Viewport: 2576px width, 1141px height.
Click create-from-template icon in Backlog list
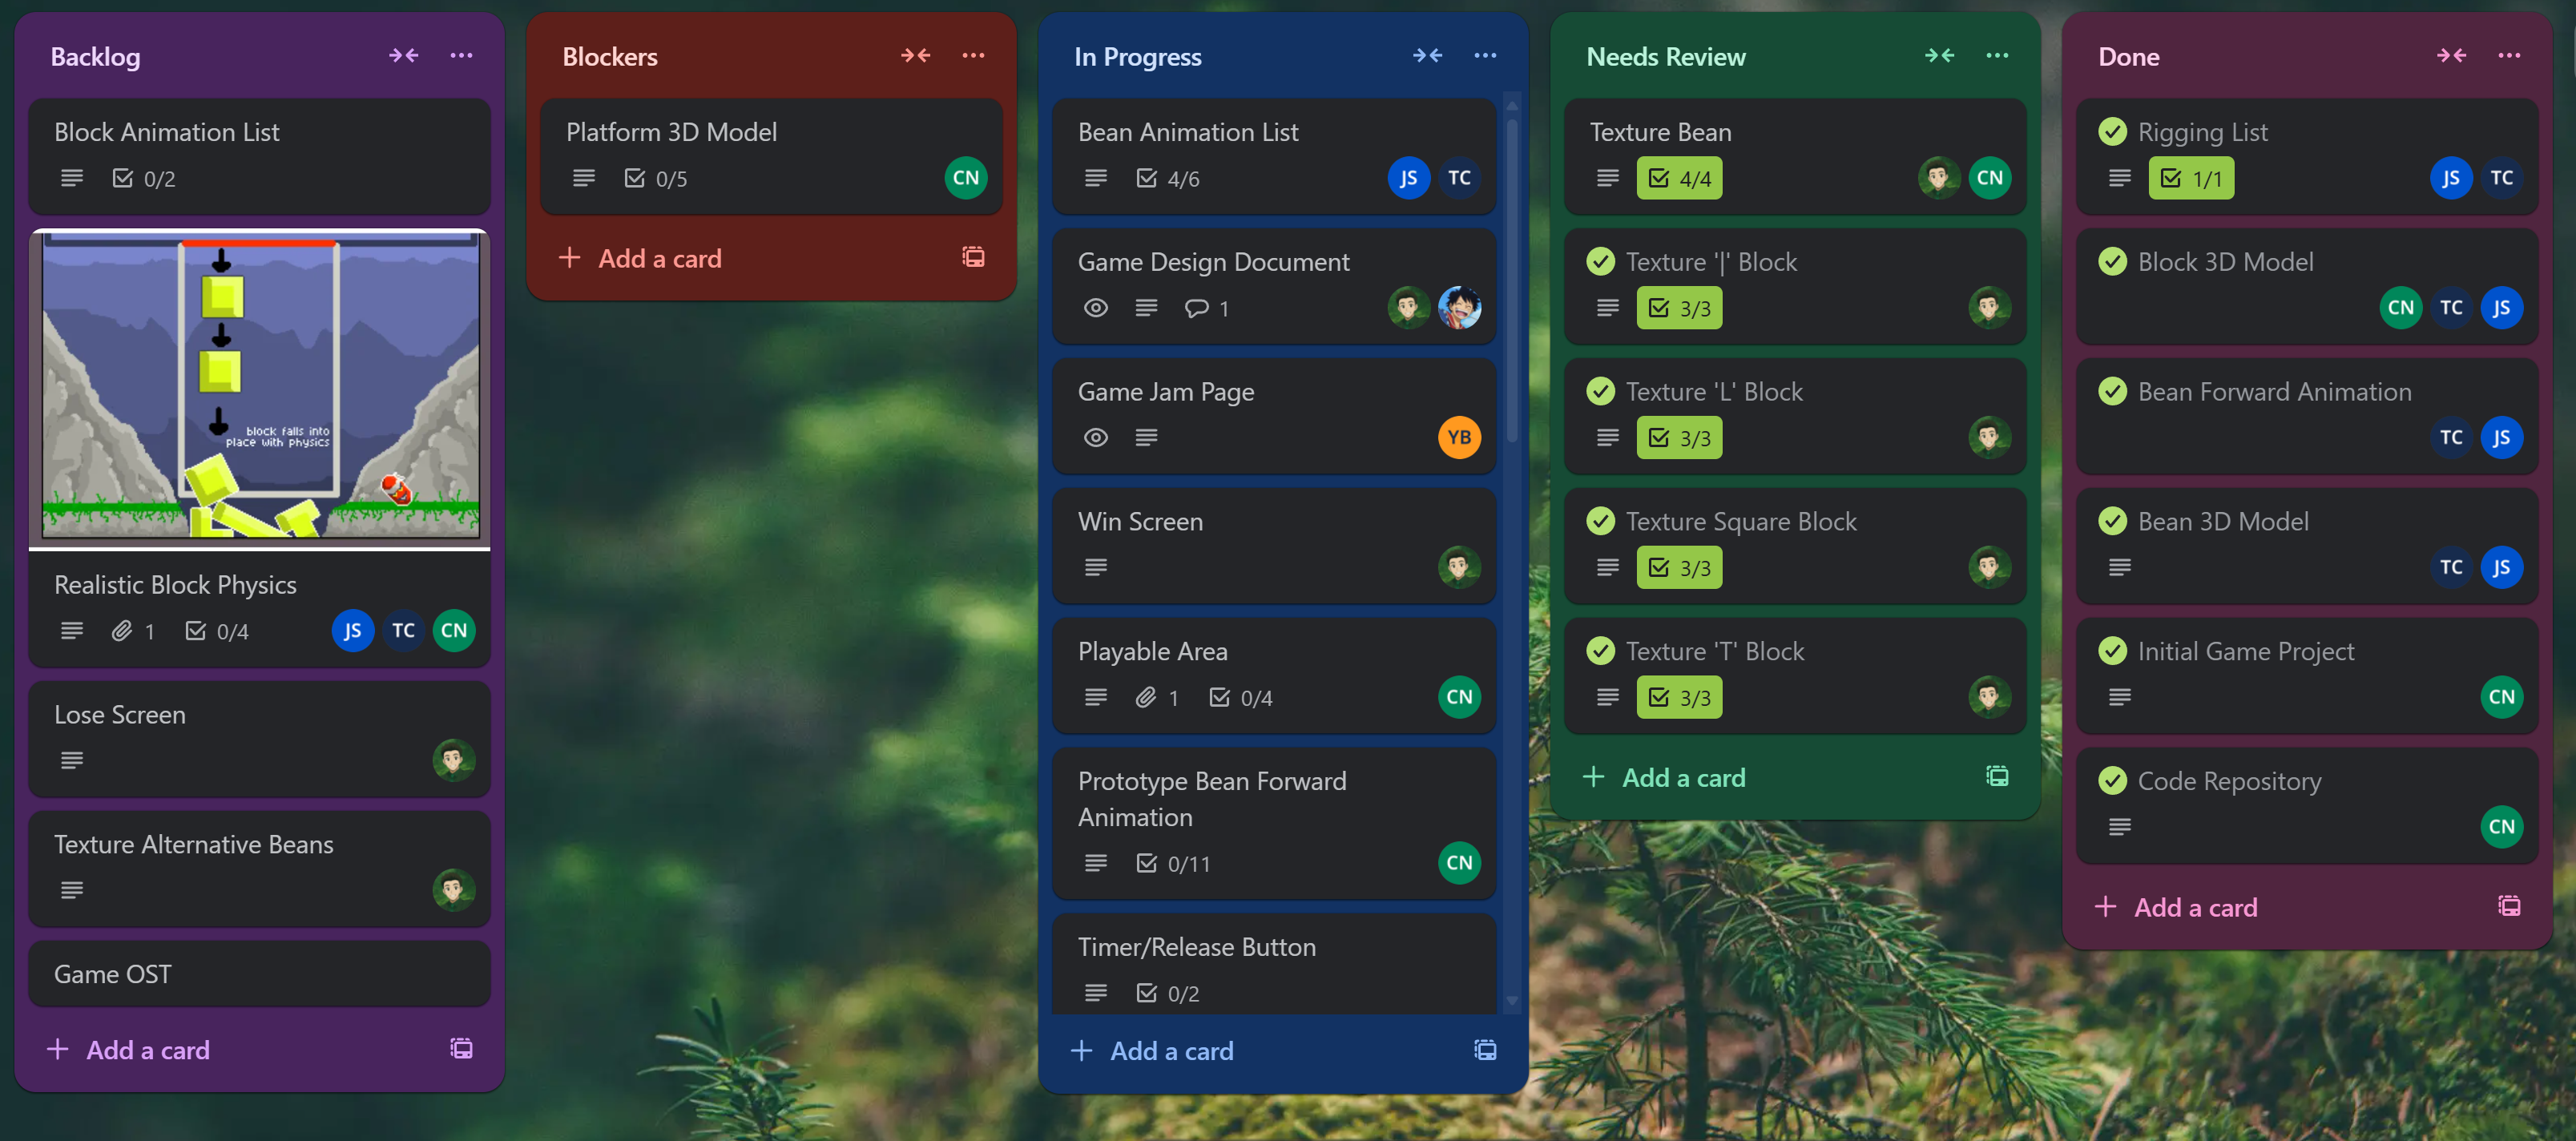461,1049
